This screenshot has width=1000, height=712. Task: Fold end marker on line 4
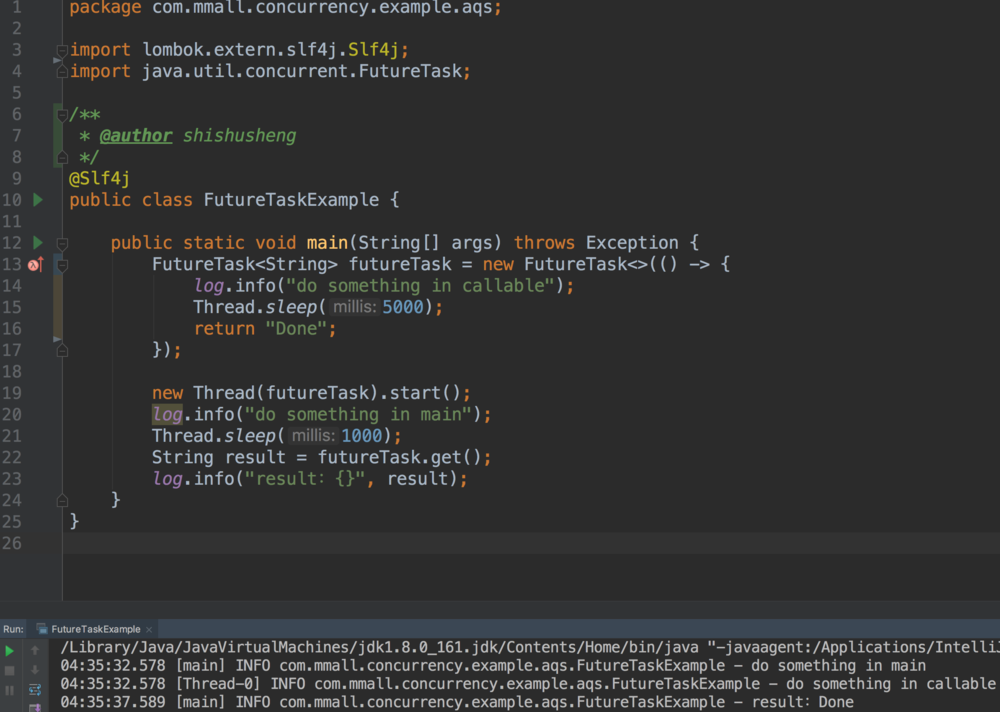click(x=62, y=72)
